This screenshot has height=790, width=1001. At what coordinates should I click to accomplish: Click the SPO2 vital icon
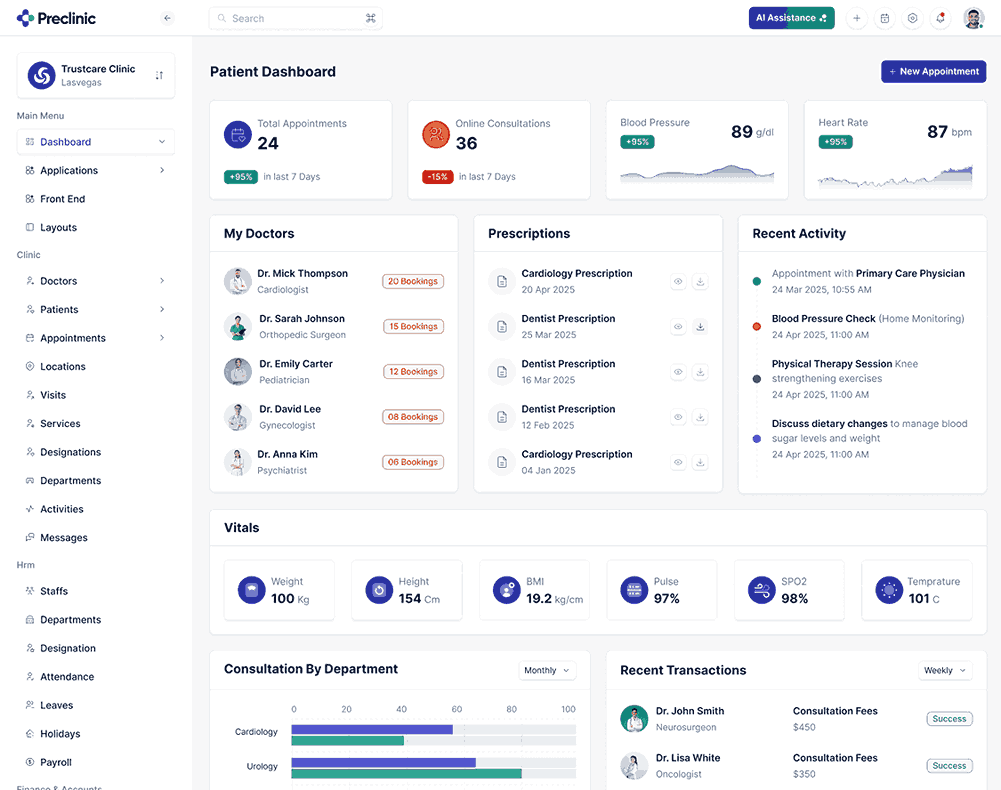coord(762,590)
